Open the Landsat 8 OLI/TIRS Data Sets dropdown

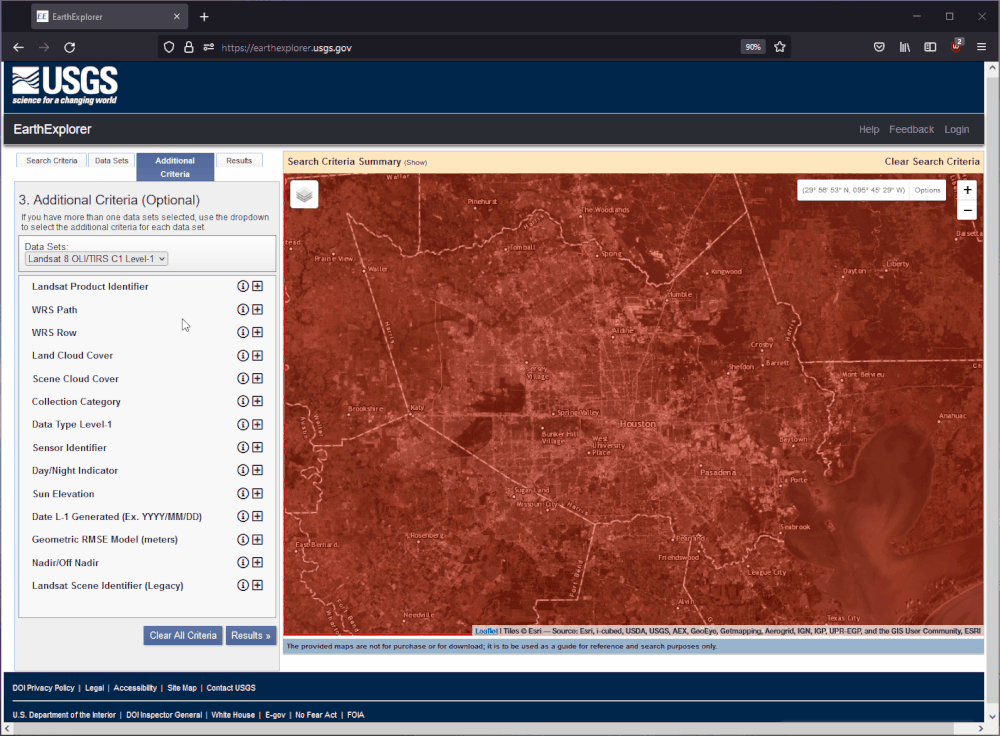[95, 258]
